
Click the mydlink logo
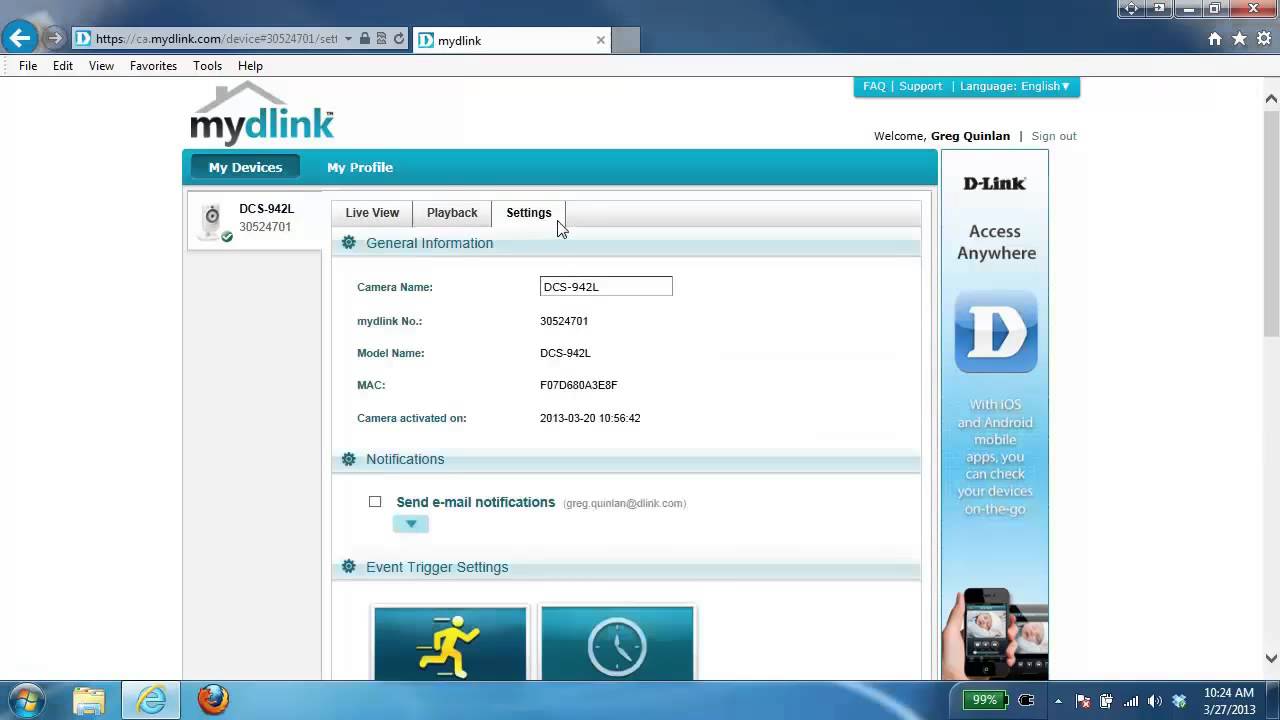tap(262, 113)
